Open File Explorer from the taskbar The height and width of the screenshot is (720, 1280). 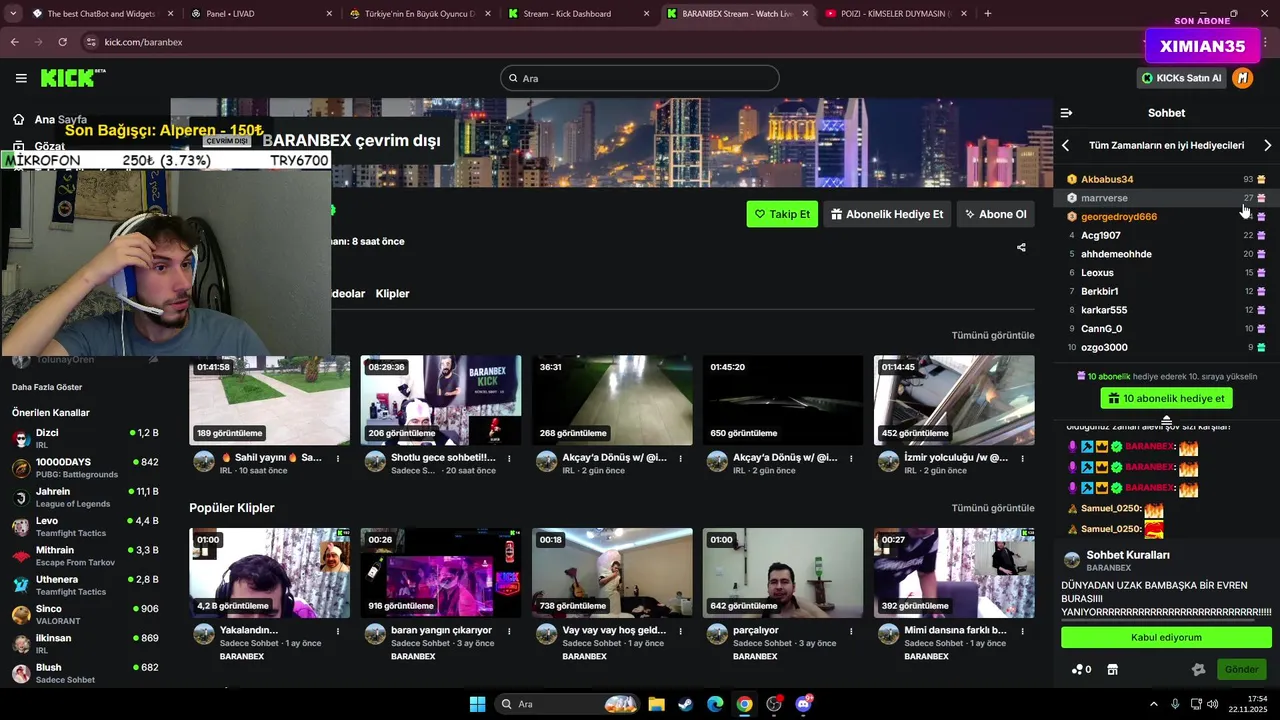pyautogui.click(x=656, y=704)
